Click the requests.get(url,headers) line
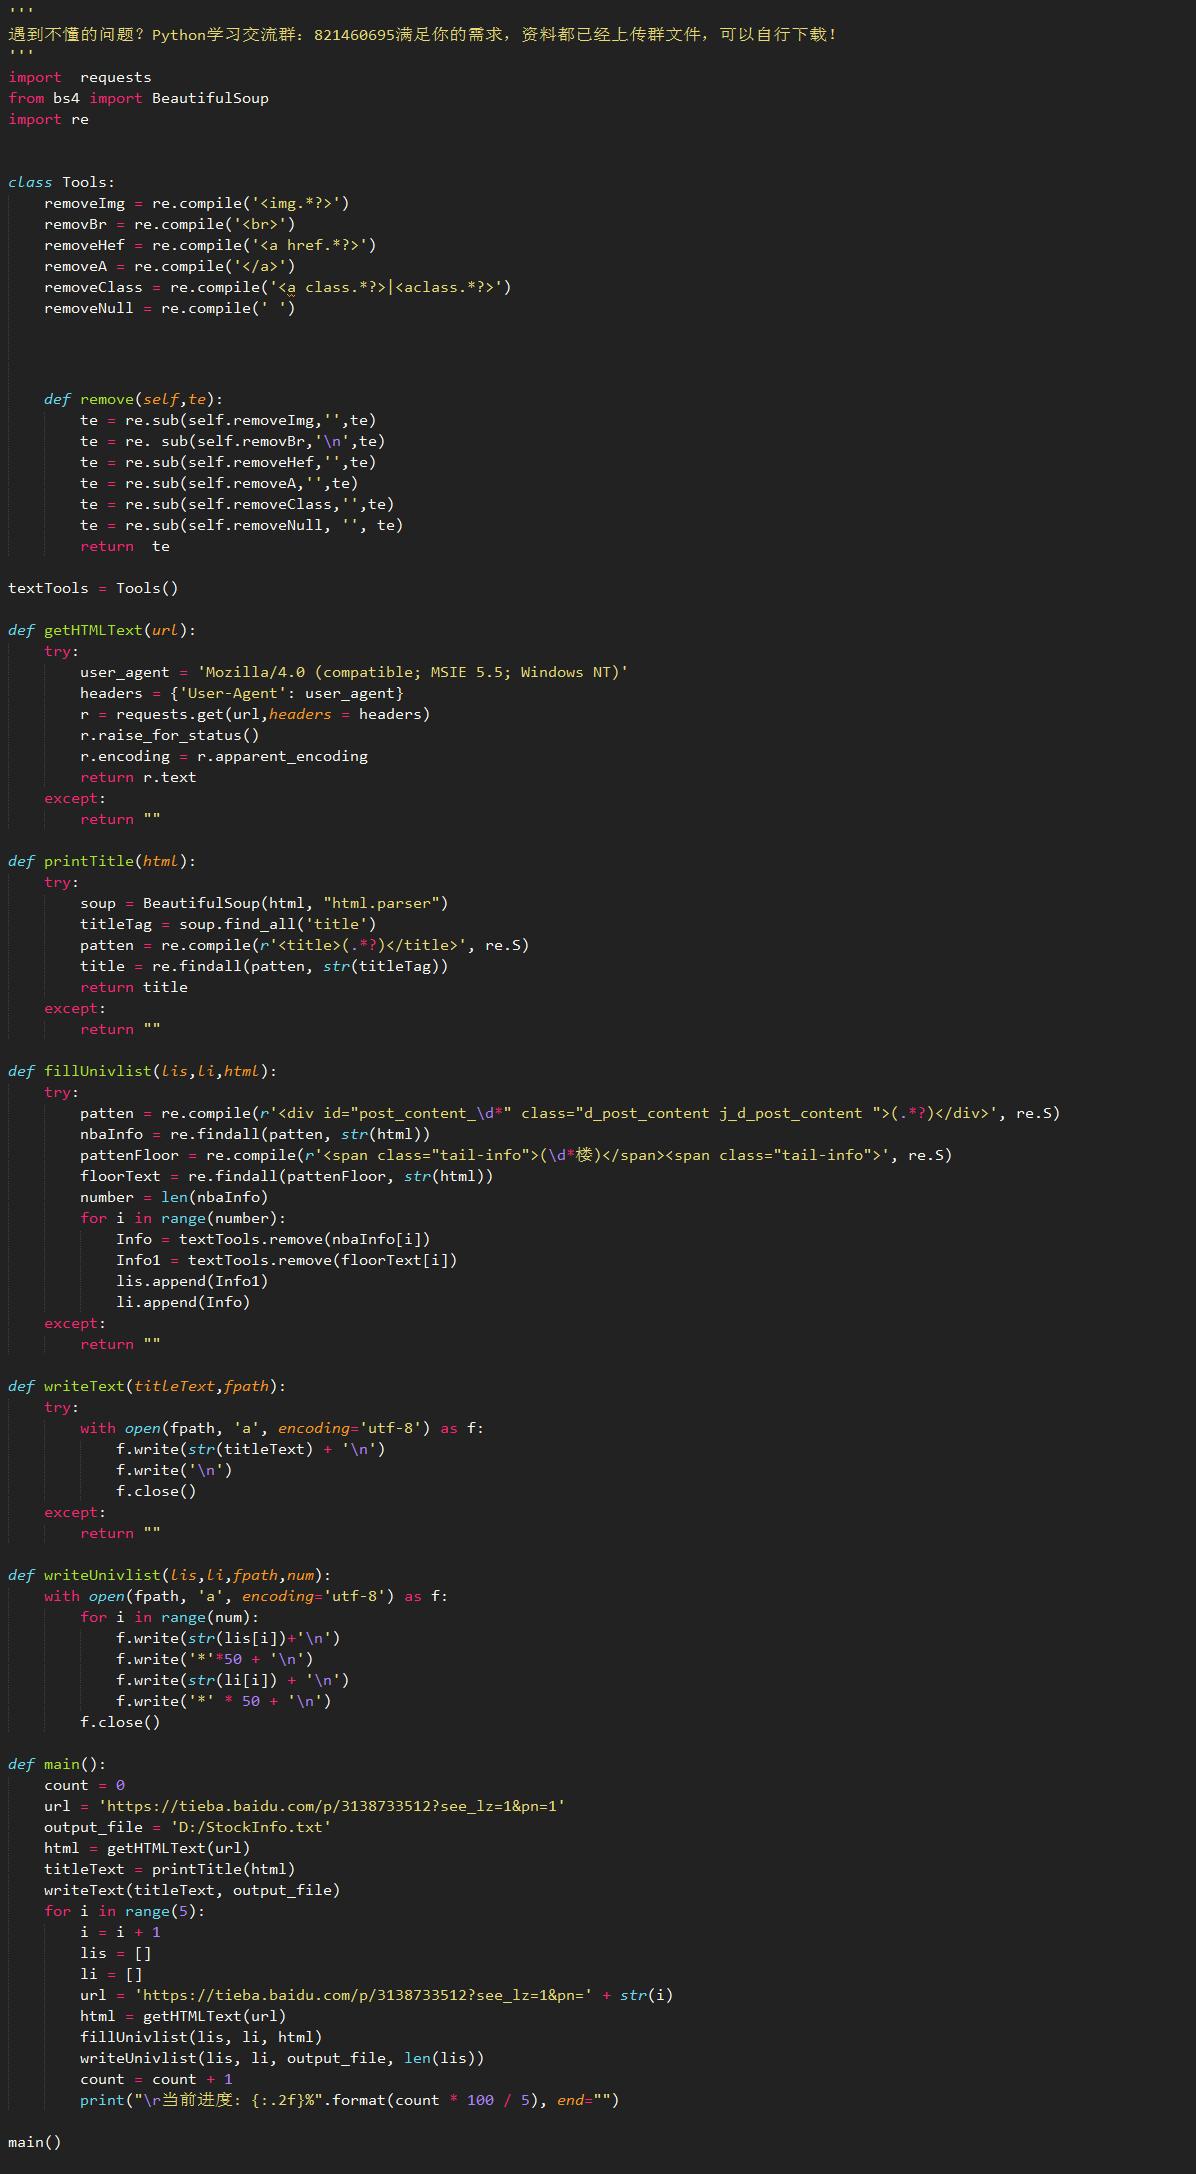Screen dimensions: 1196x2174 (x=255, y=714)
